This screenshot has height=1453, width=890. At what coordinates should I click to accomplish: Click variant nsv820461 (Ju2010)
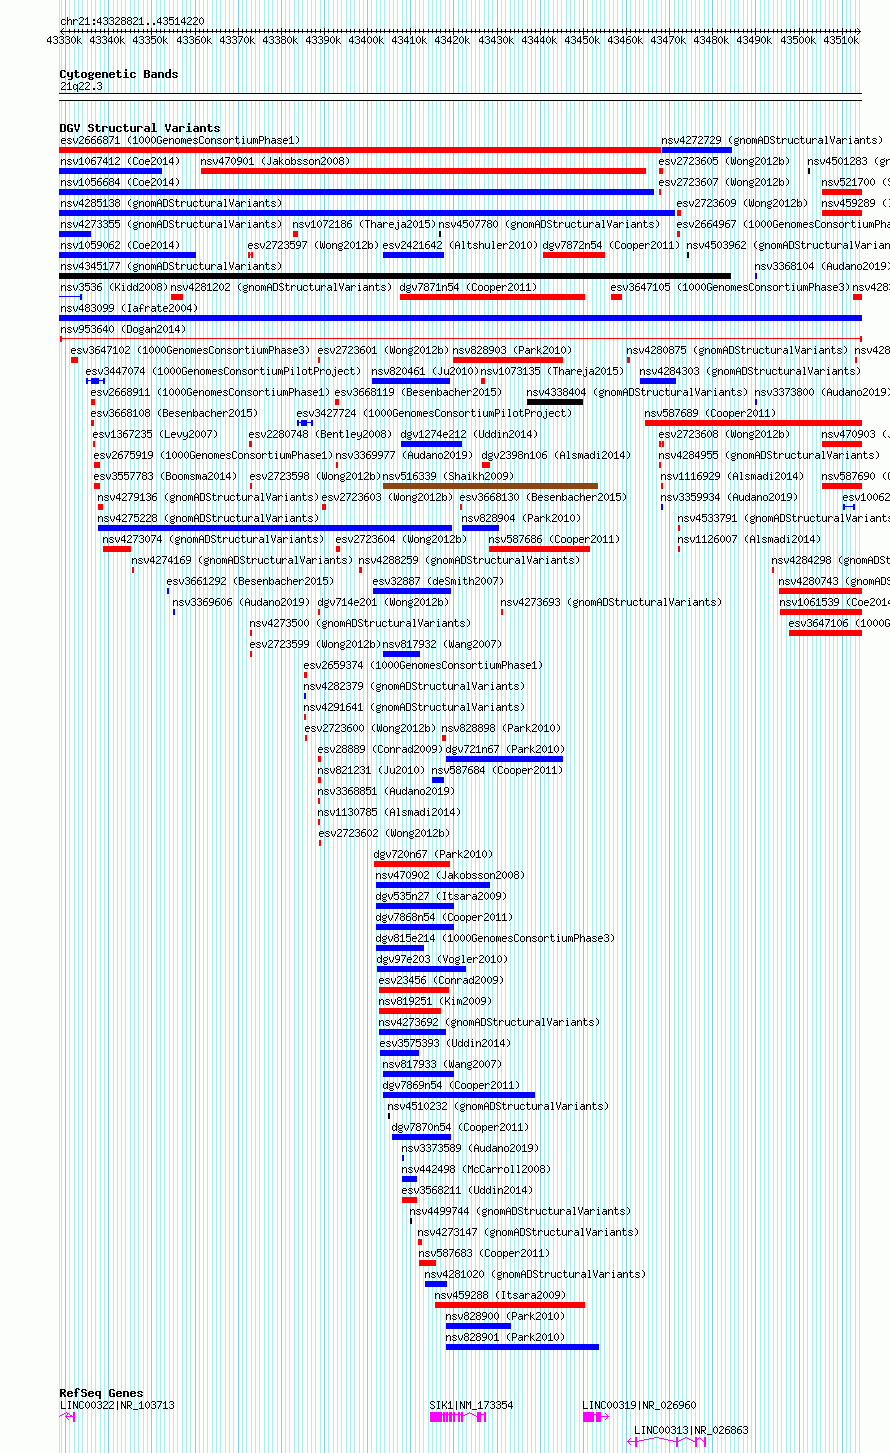pos(425,371)
